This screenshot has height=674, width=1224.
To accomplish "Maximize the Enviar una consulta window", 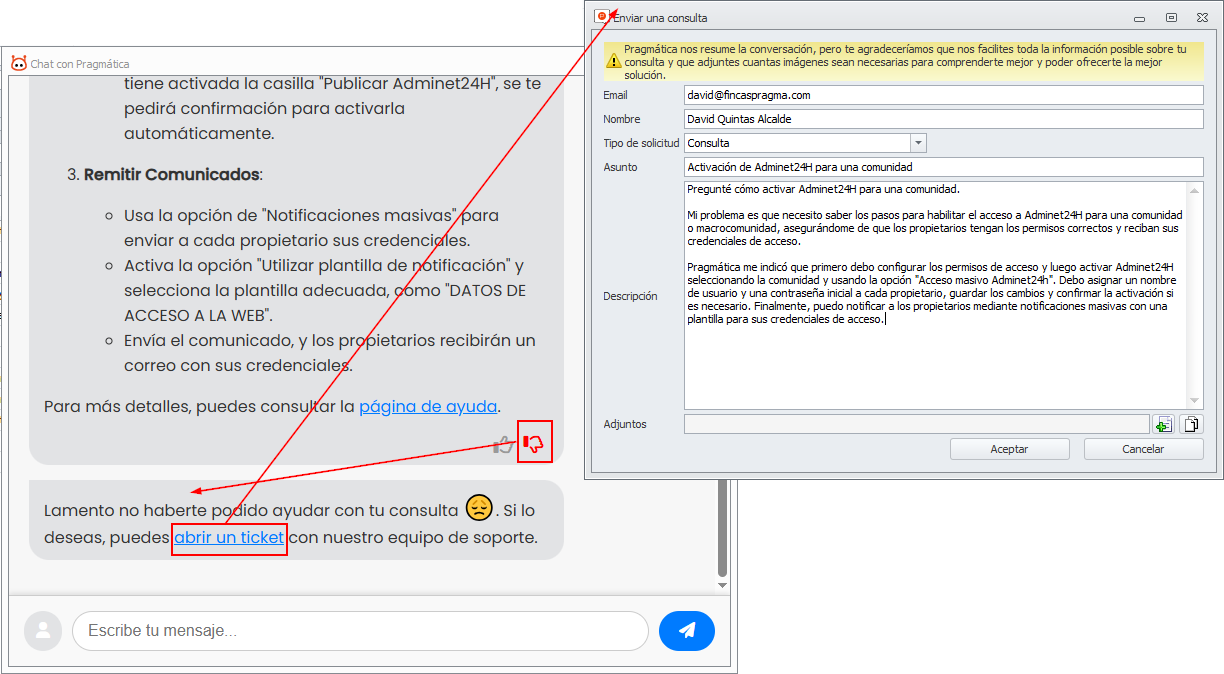I will coord(1171,17).
